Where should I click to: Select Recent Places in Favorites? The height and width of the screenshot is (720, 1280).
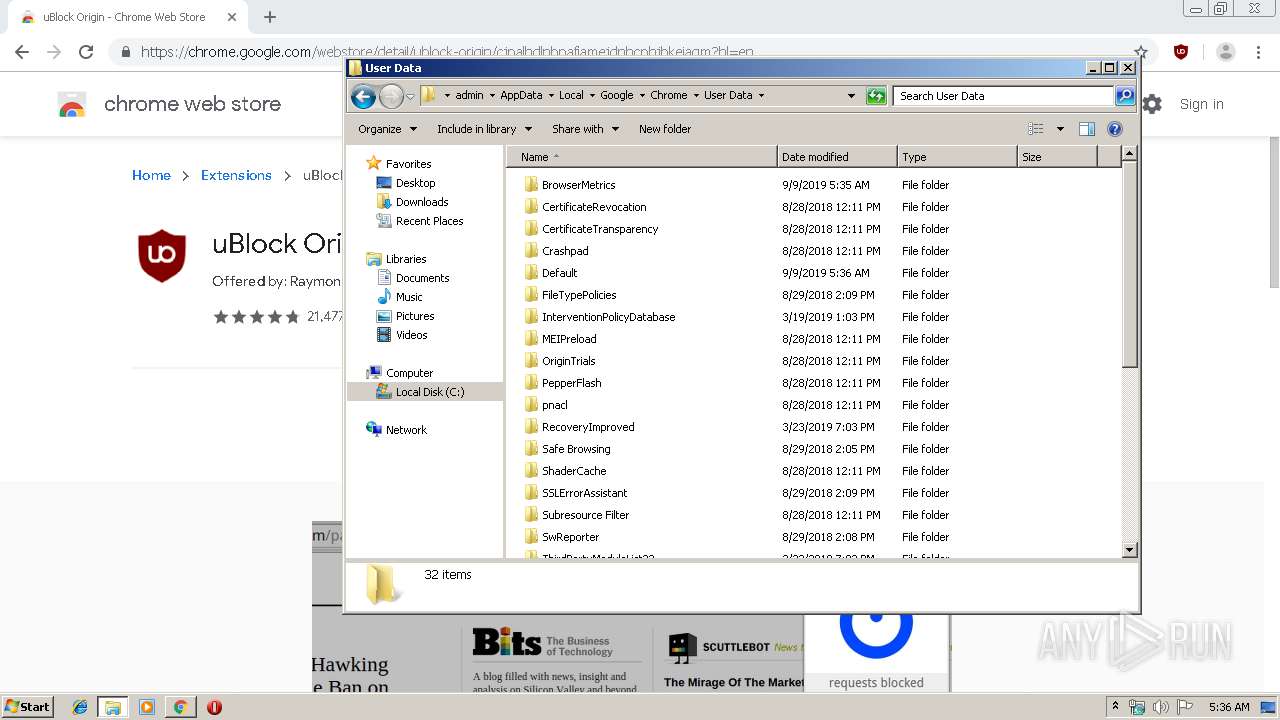tap(429, 221)
